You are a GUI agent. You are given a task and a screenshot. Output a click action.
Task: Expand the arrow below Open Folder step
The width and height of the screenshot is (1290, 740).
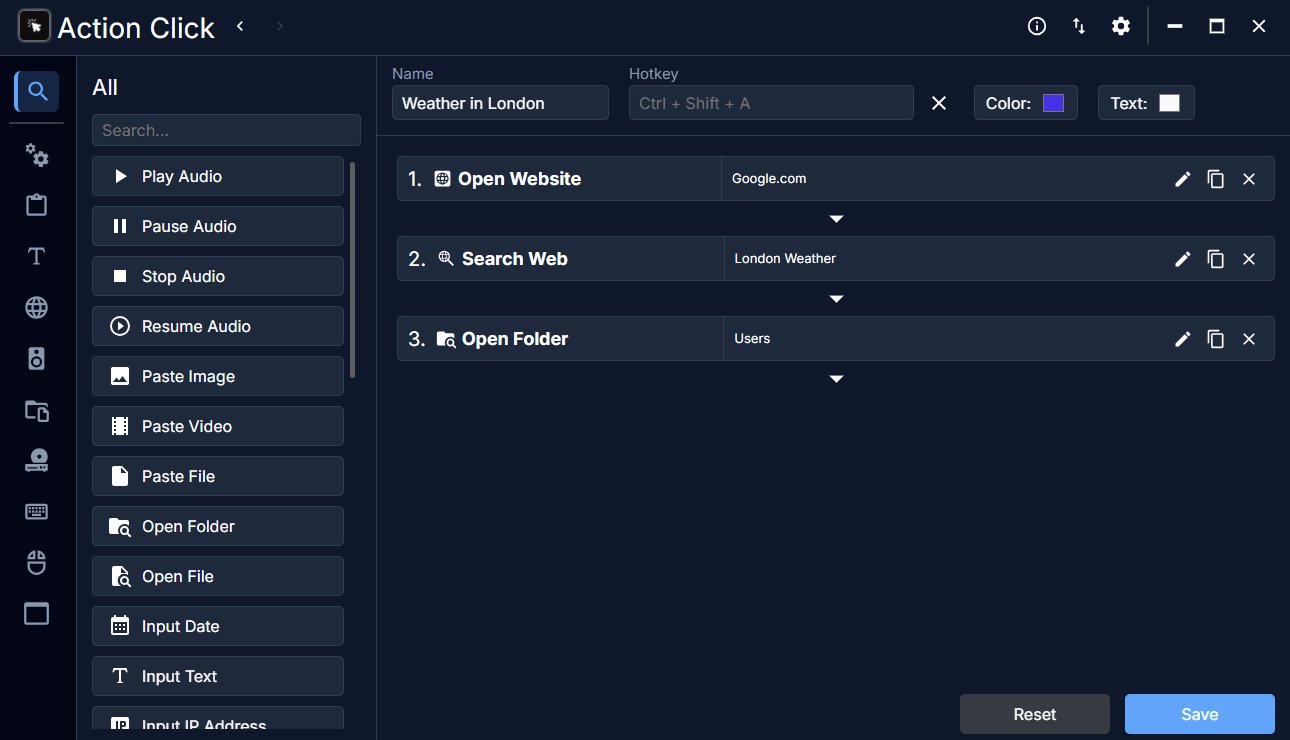point(836,379)
